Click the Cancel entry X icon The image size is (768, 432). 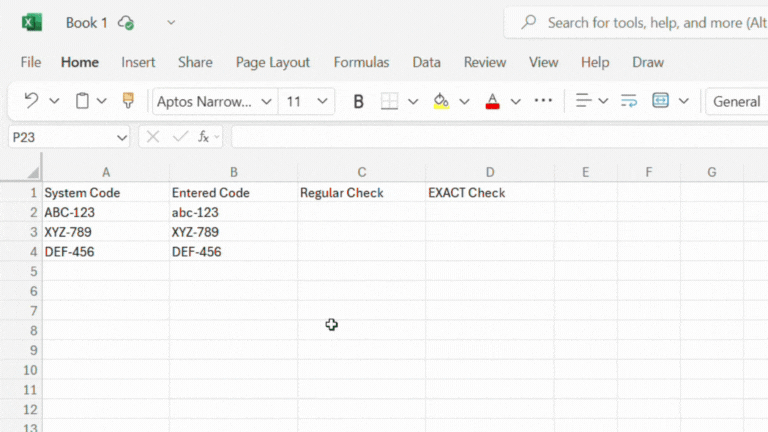click(153, 137)
